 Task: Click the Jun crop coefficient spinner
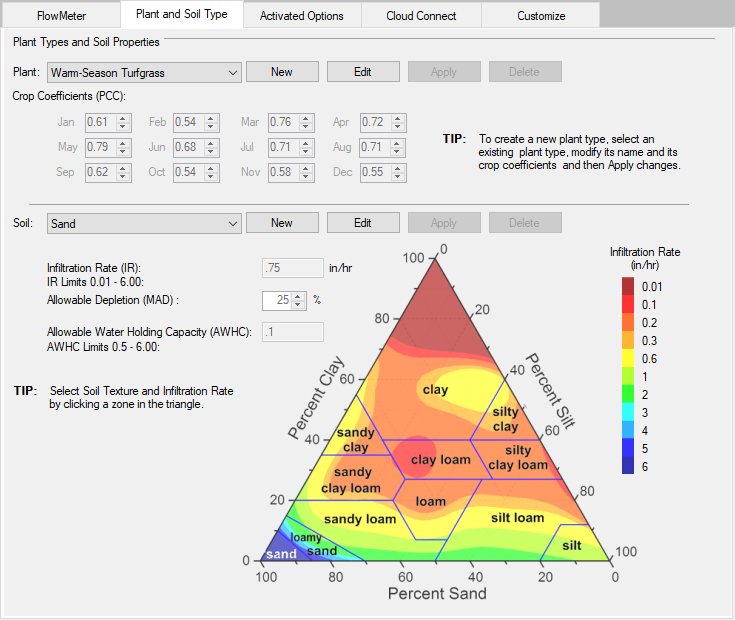(x=211, y=147)
